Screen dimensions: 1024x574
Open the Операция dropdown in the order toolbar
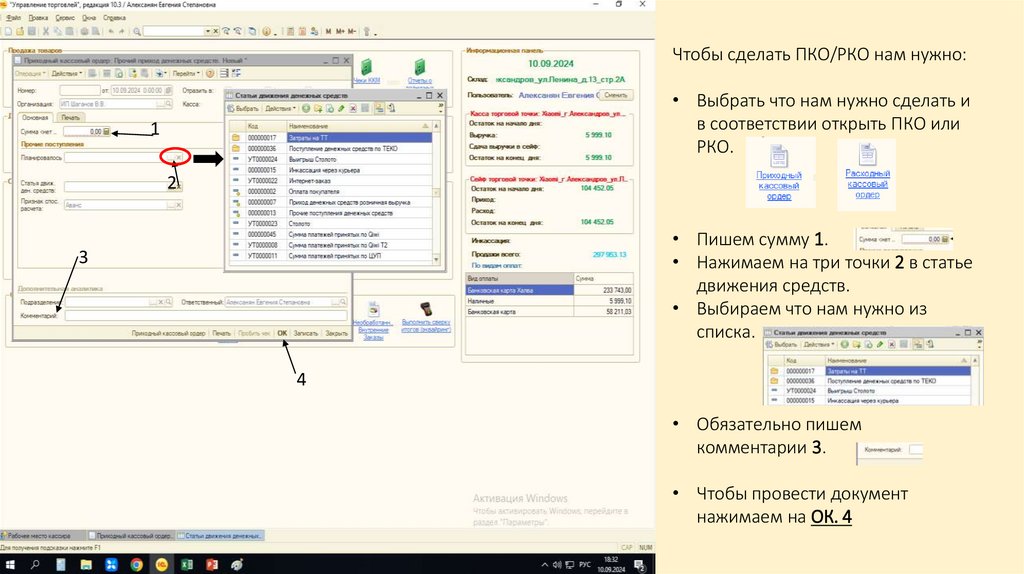(x=30, y=73)
